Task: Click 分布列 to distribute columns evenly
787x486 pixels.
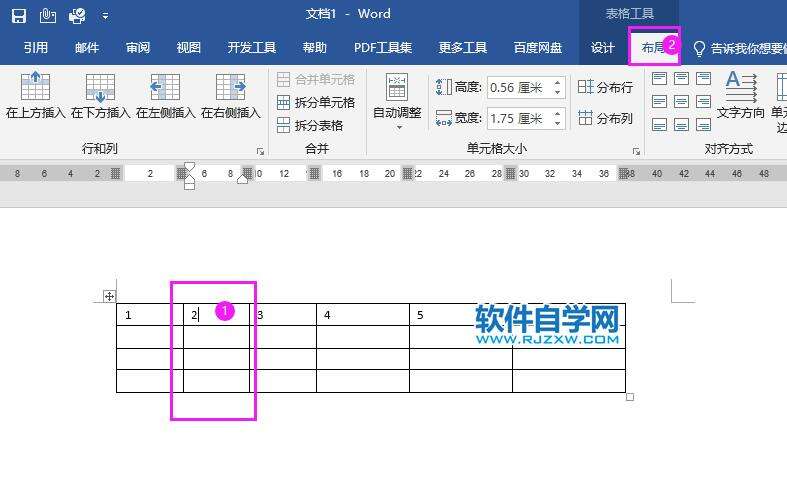Action: pyautogui.click(x=605, y=118)
